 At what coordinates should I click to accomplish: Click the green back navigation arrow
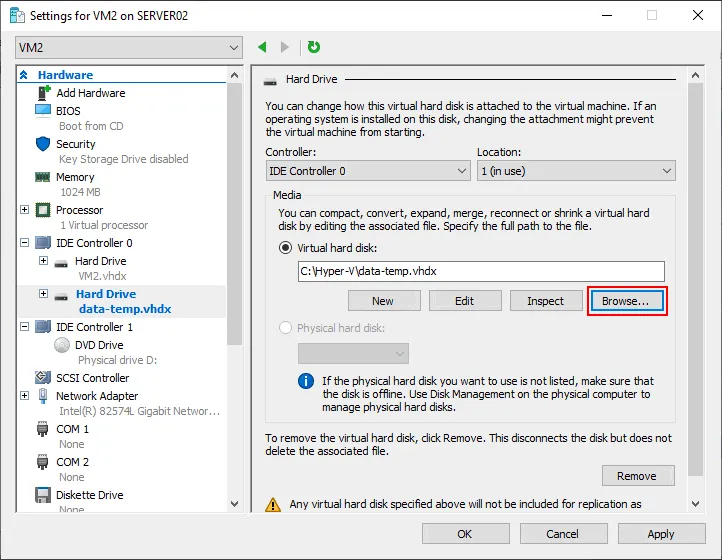coord(263,47)
